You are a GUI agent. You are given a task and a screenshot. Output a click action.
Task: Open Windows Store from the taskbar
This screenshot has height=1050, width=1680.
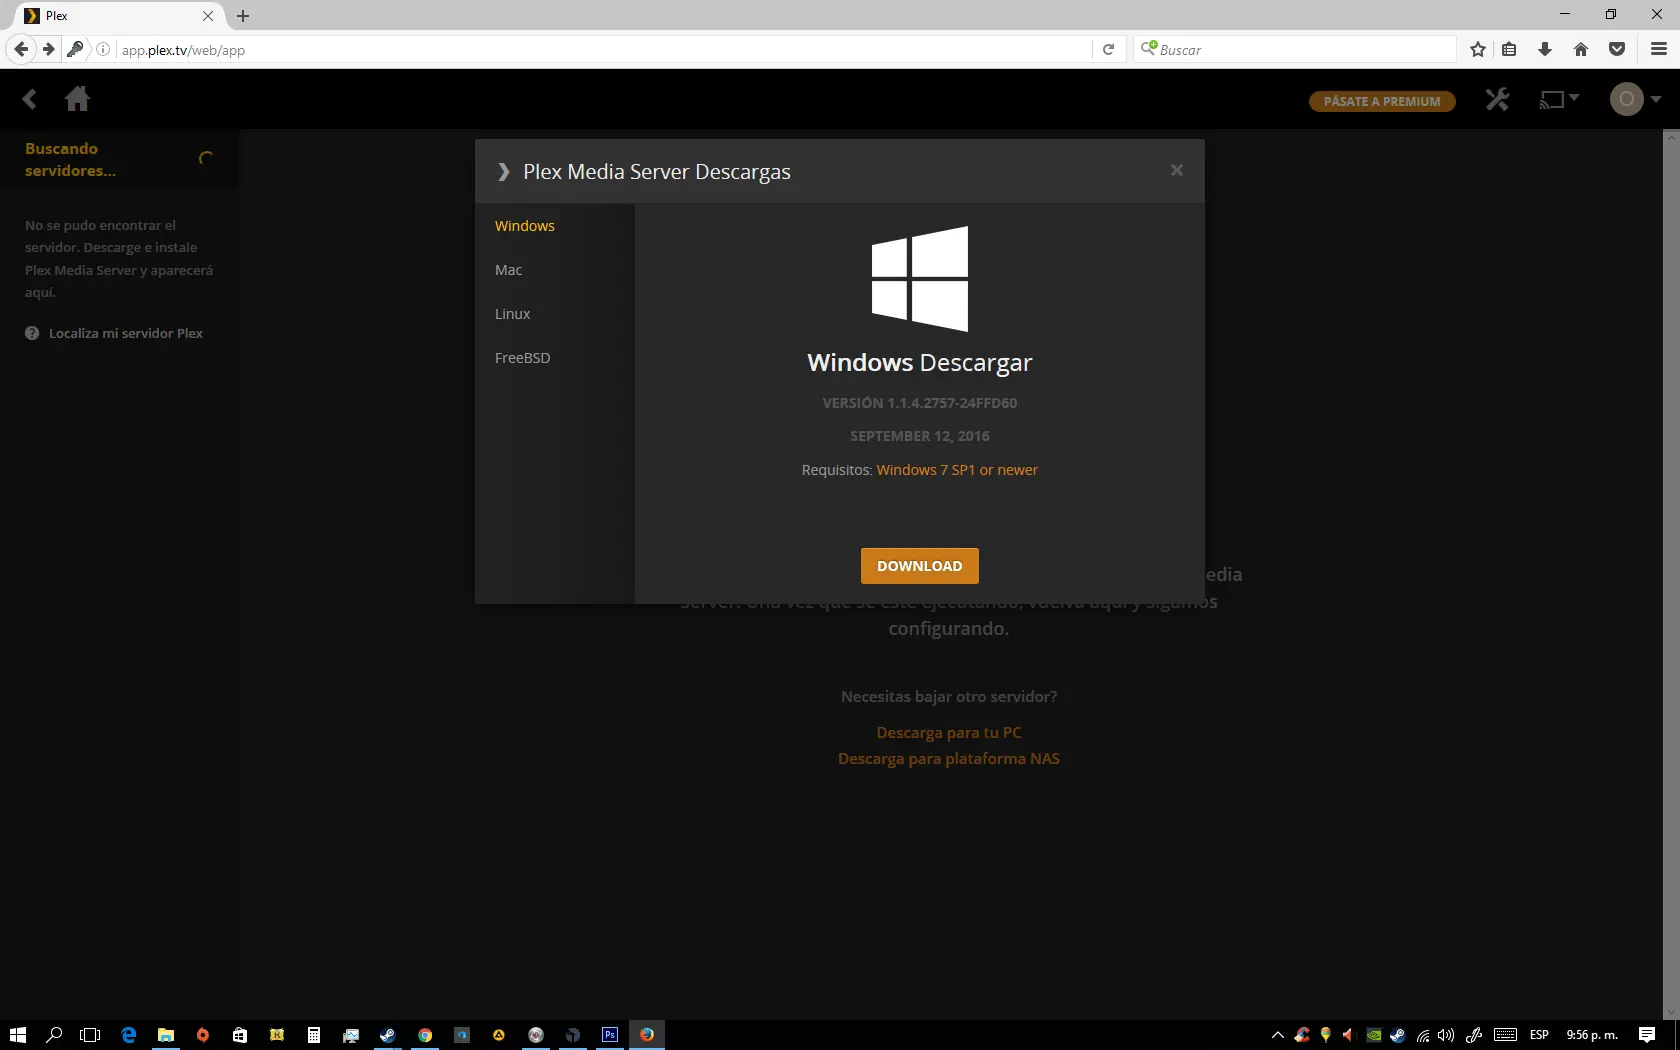pyautogui.click(x=240, y=1035)
